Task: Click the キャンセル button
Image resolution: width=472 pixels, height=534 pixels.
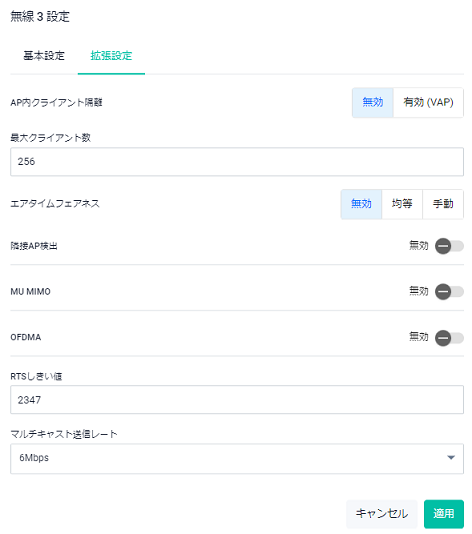Action: pyautogui.click(x=381, y=514)
